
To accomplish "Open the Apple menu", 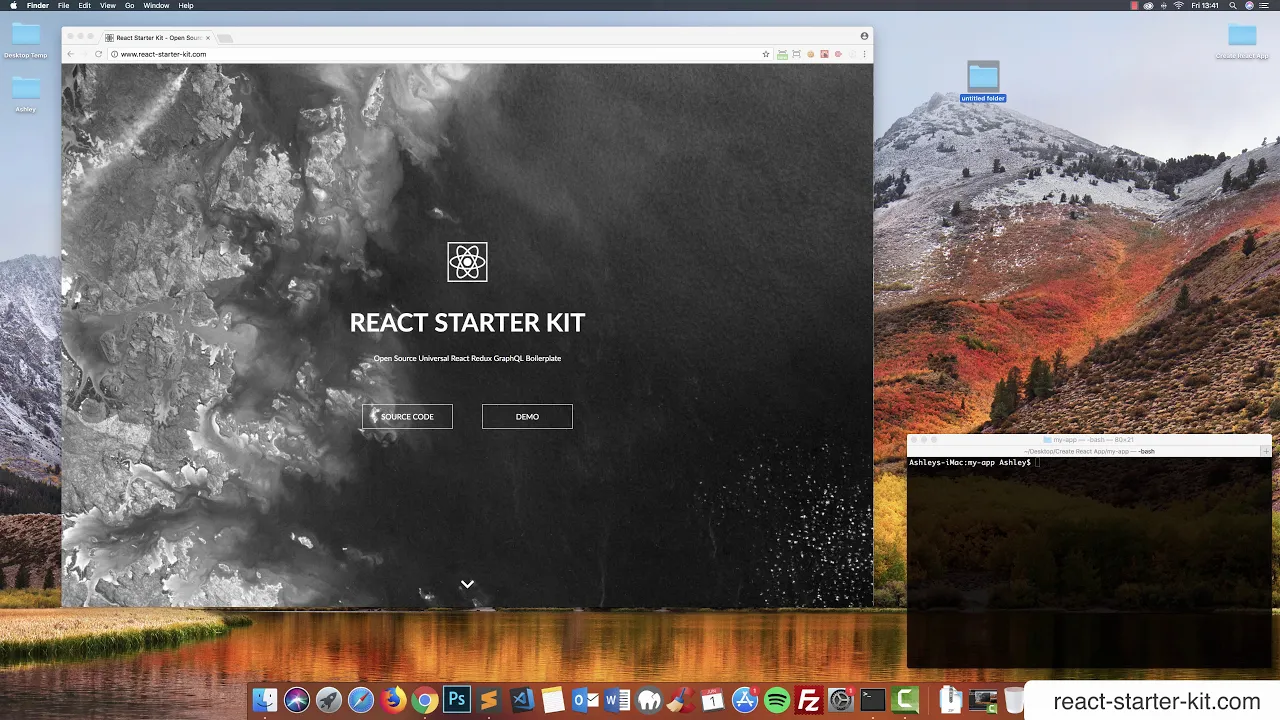I will tap(13, 6).
